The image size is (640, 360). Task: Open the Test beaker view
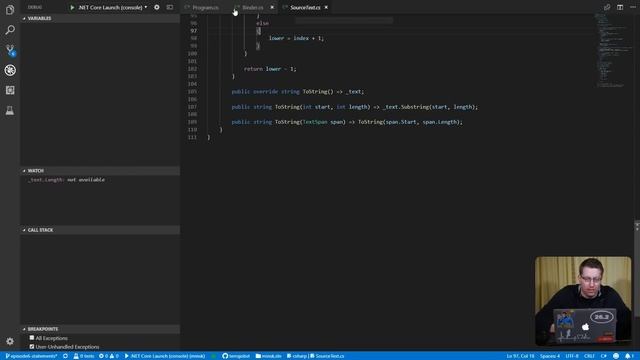pyautogui.click(x=10, y=110)
